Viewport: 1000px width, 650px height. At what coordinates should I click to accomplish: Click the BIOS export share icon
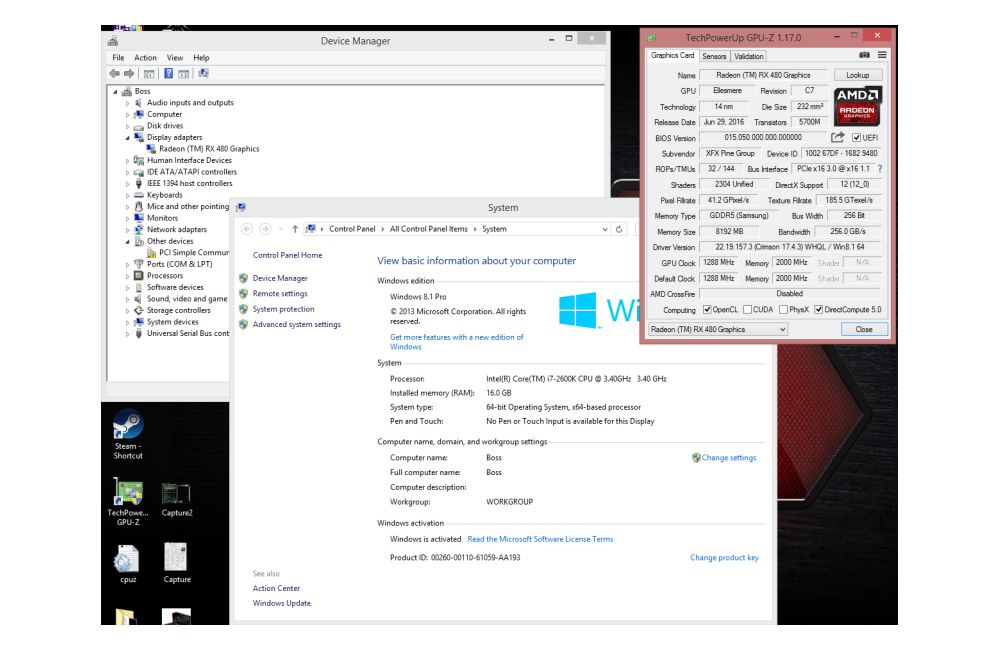pyautogui.click(x=838, y=137)
